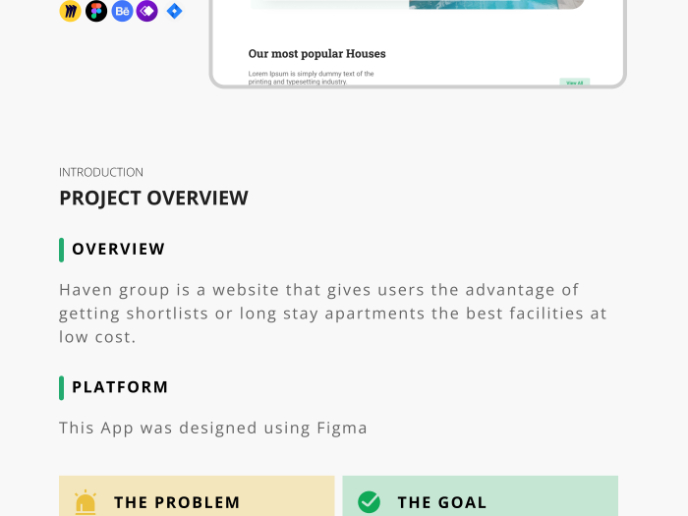Click the yellow Miro icon

click(x=70, y=11)
